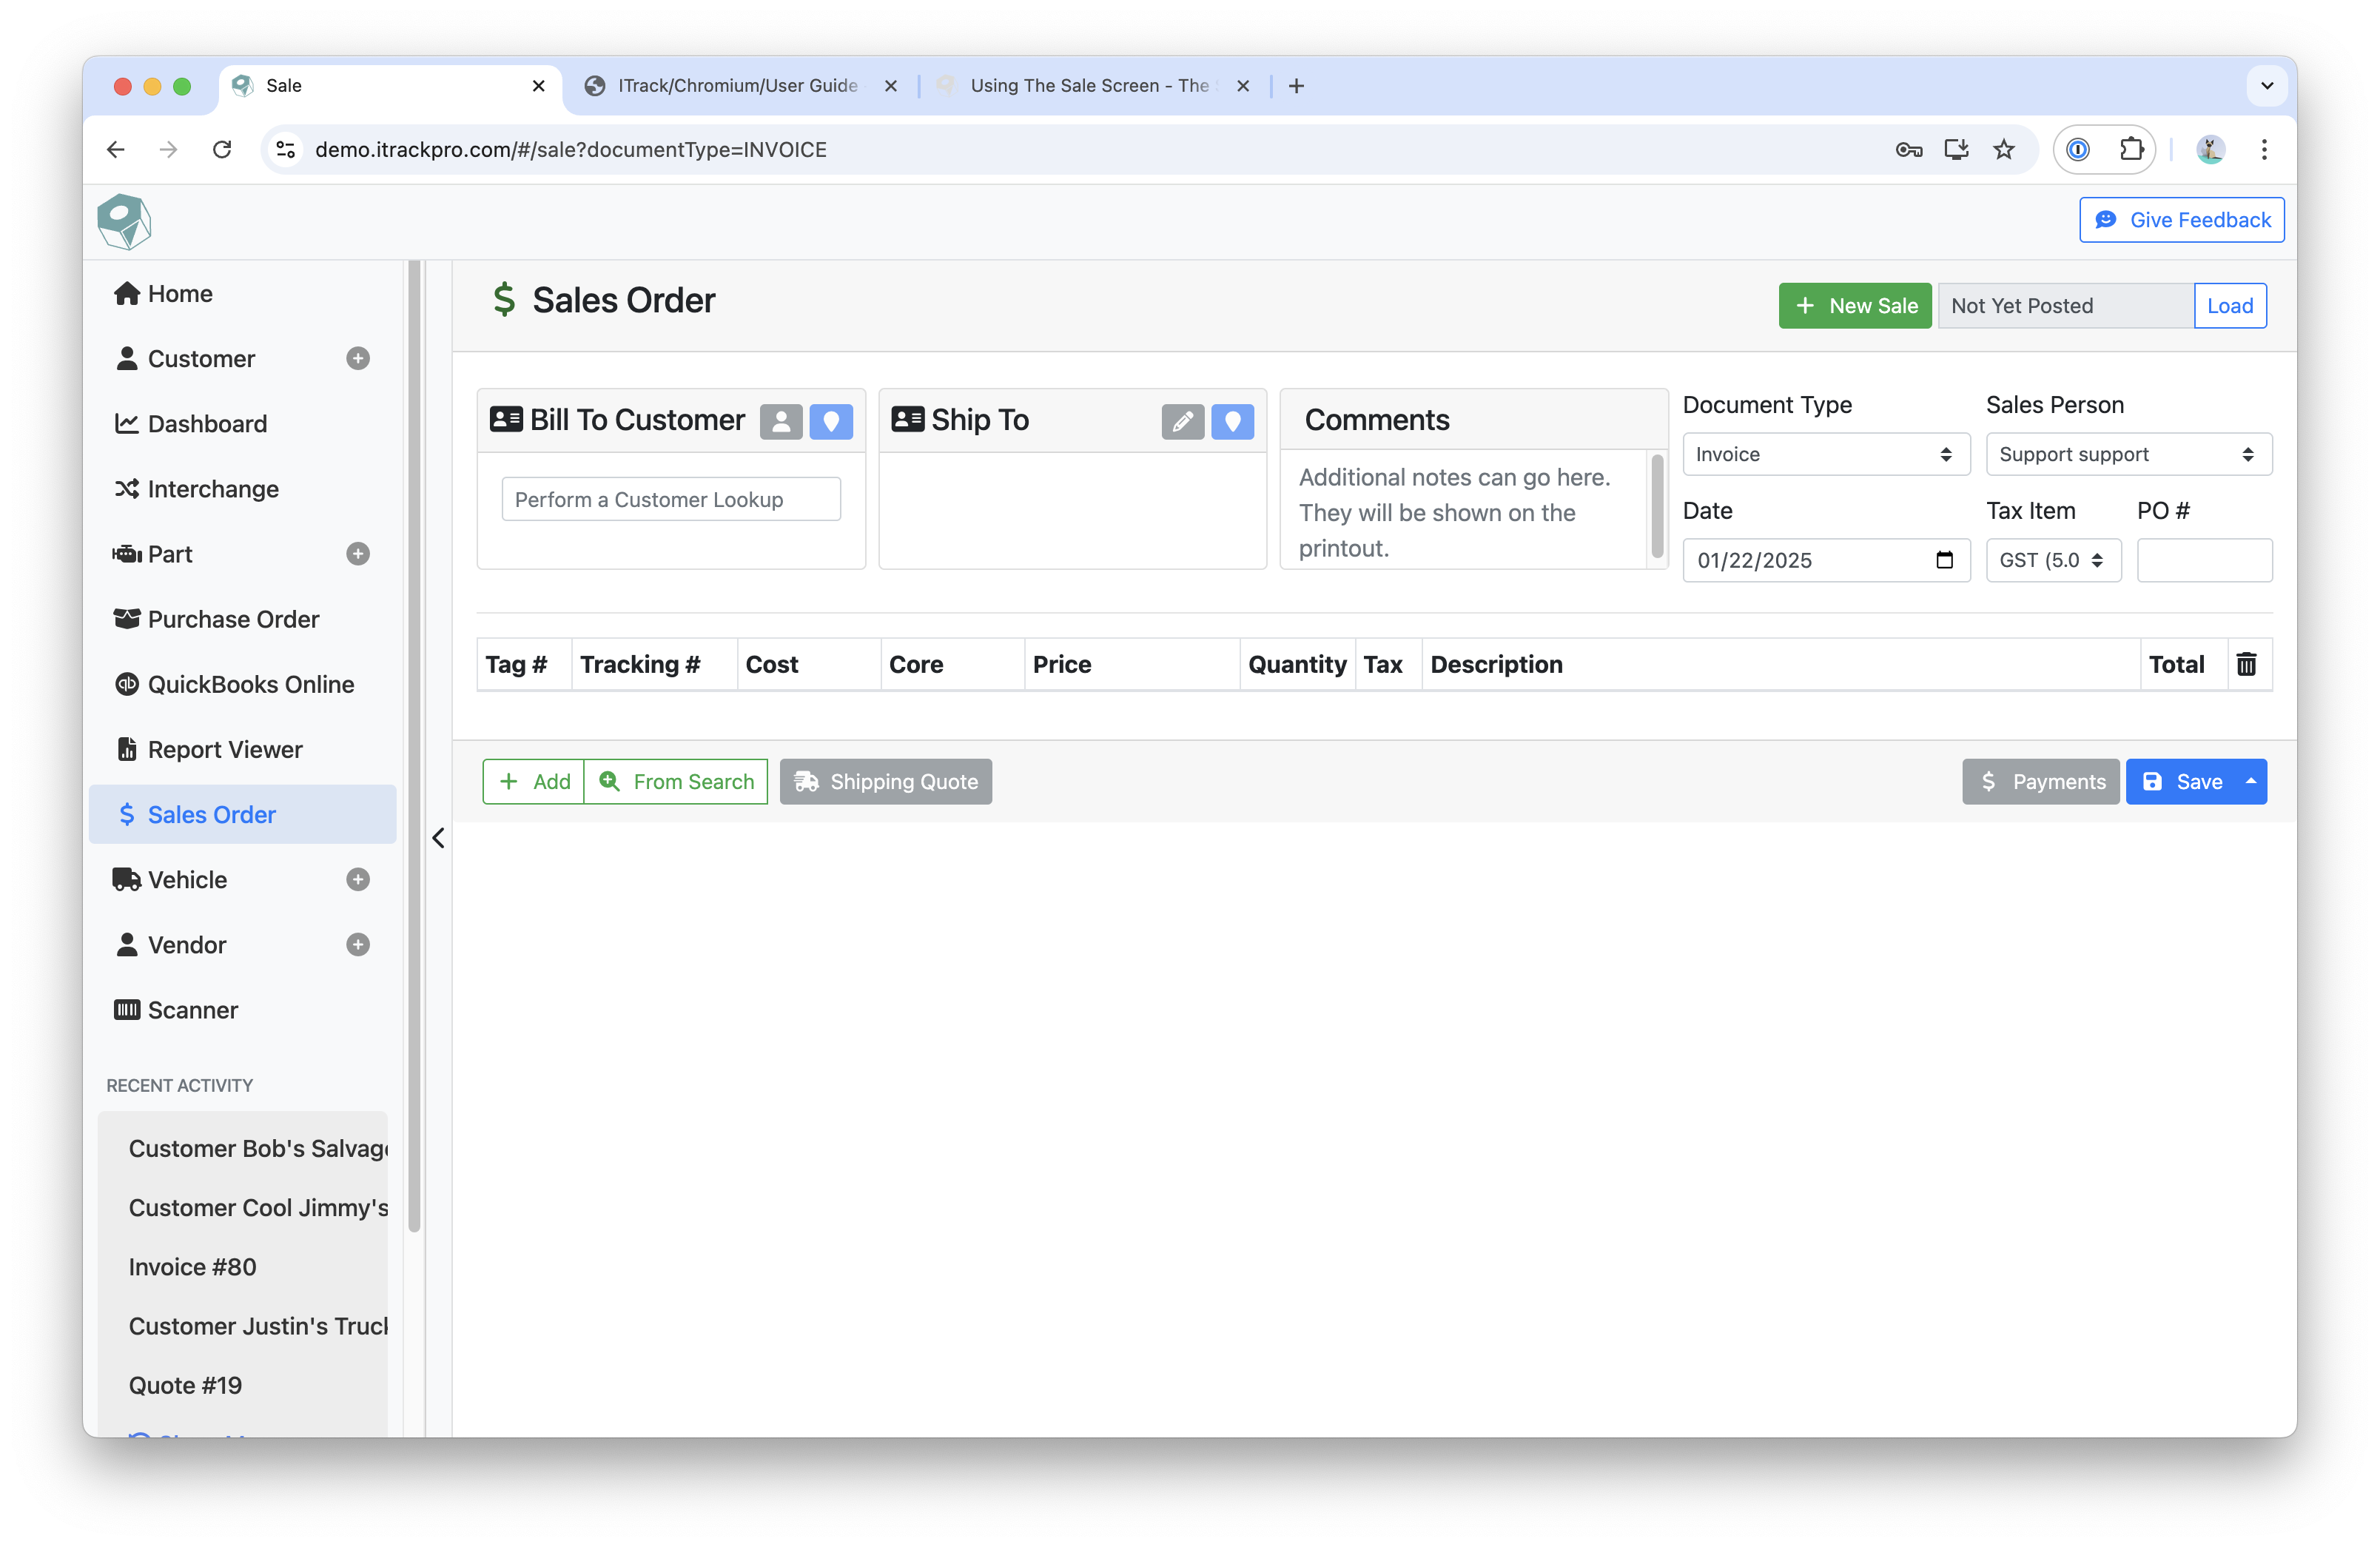This screenshot has height=1547, width=2380.
Task: Open the Document Type dropdown
Action: click(x=1825, y=454)
